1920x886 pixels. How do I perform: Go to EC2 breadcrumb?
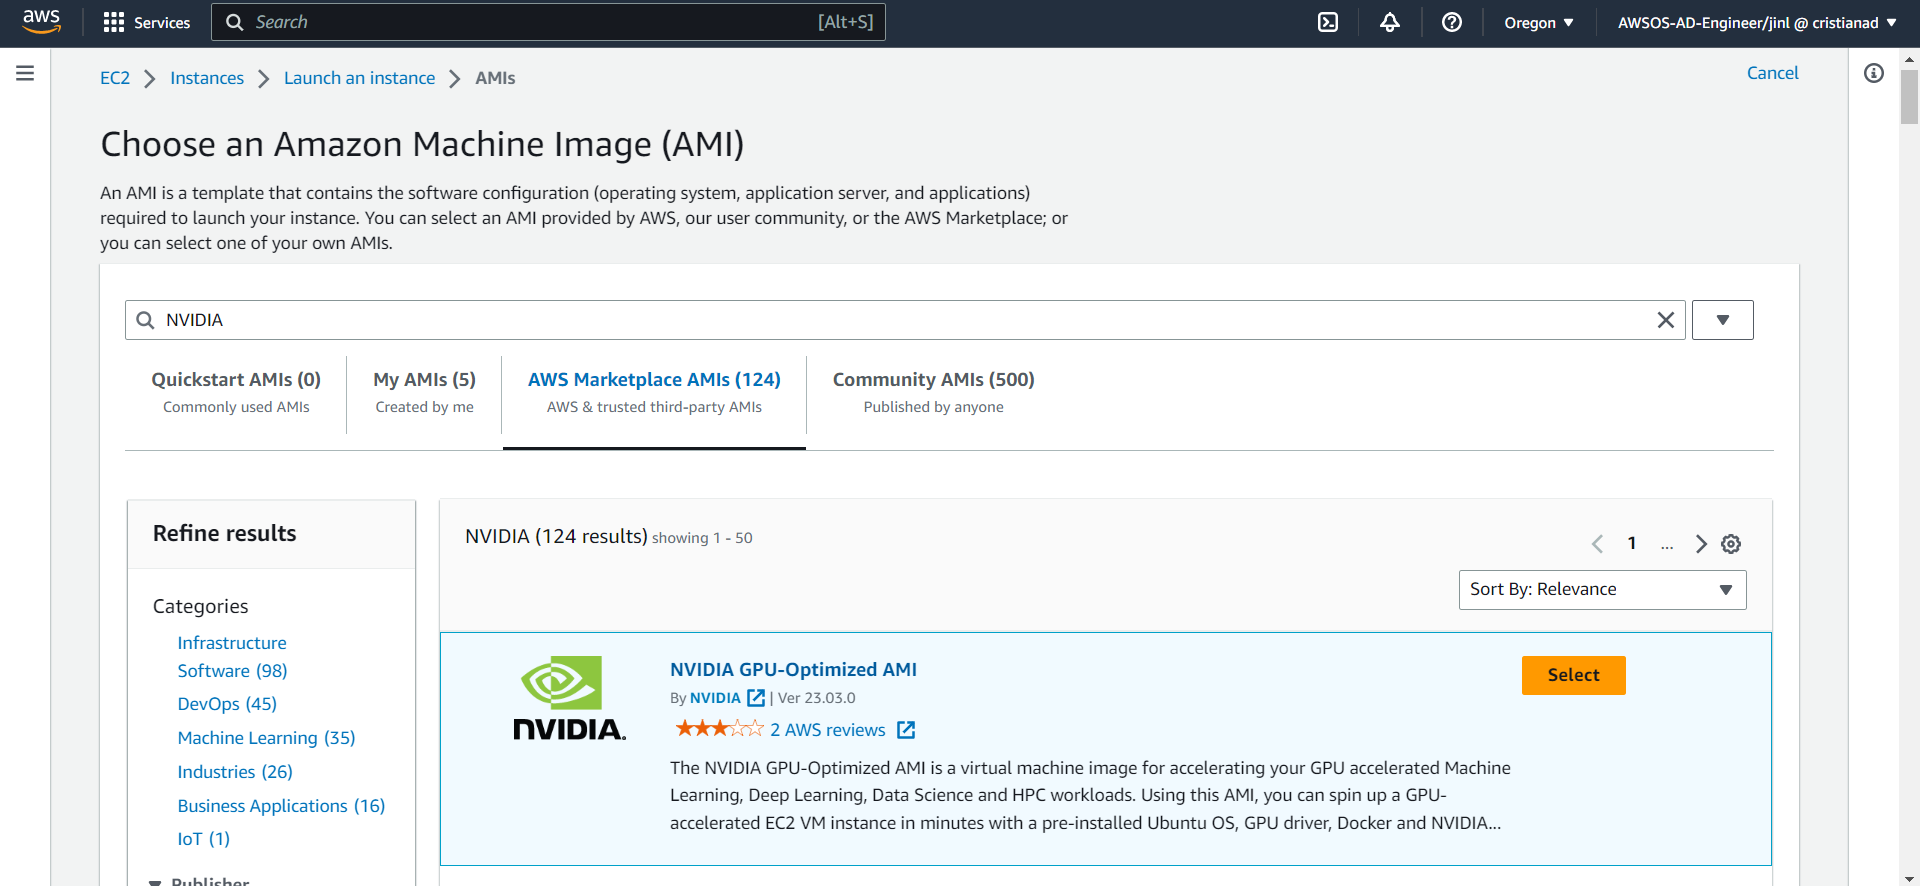tap(115, 78)
